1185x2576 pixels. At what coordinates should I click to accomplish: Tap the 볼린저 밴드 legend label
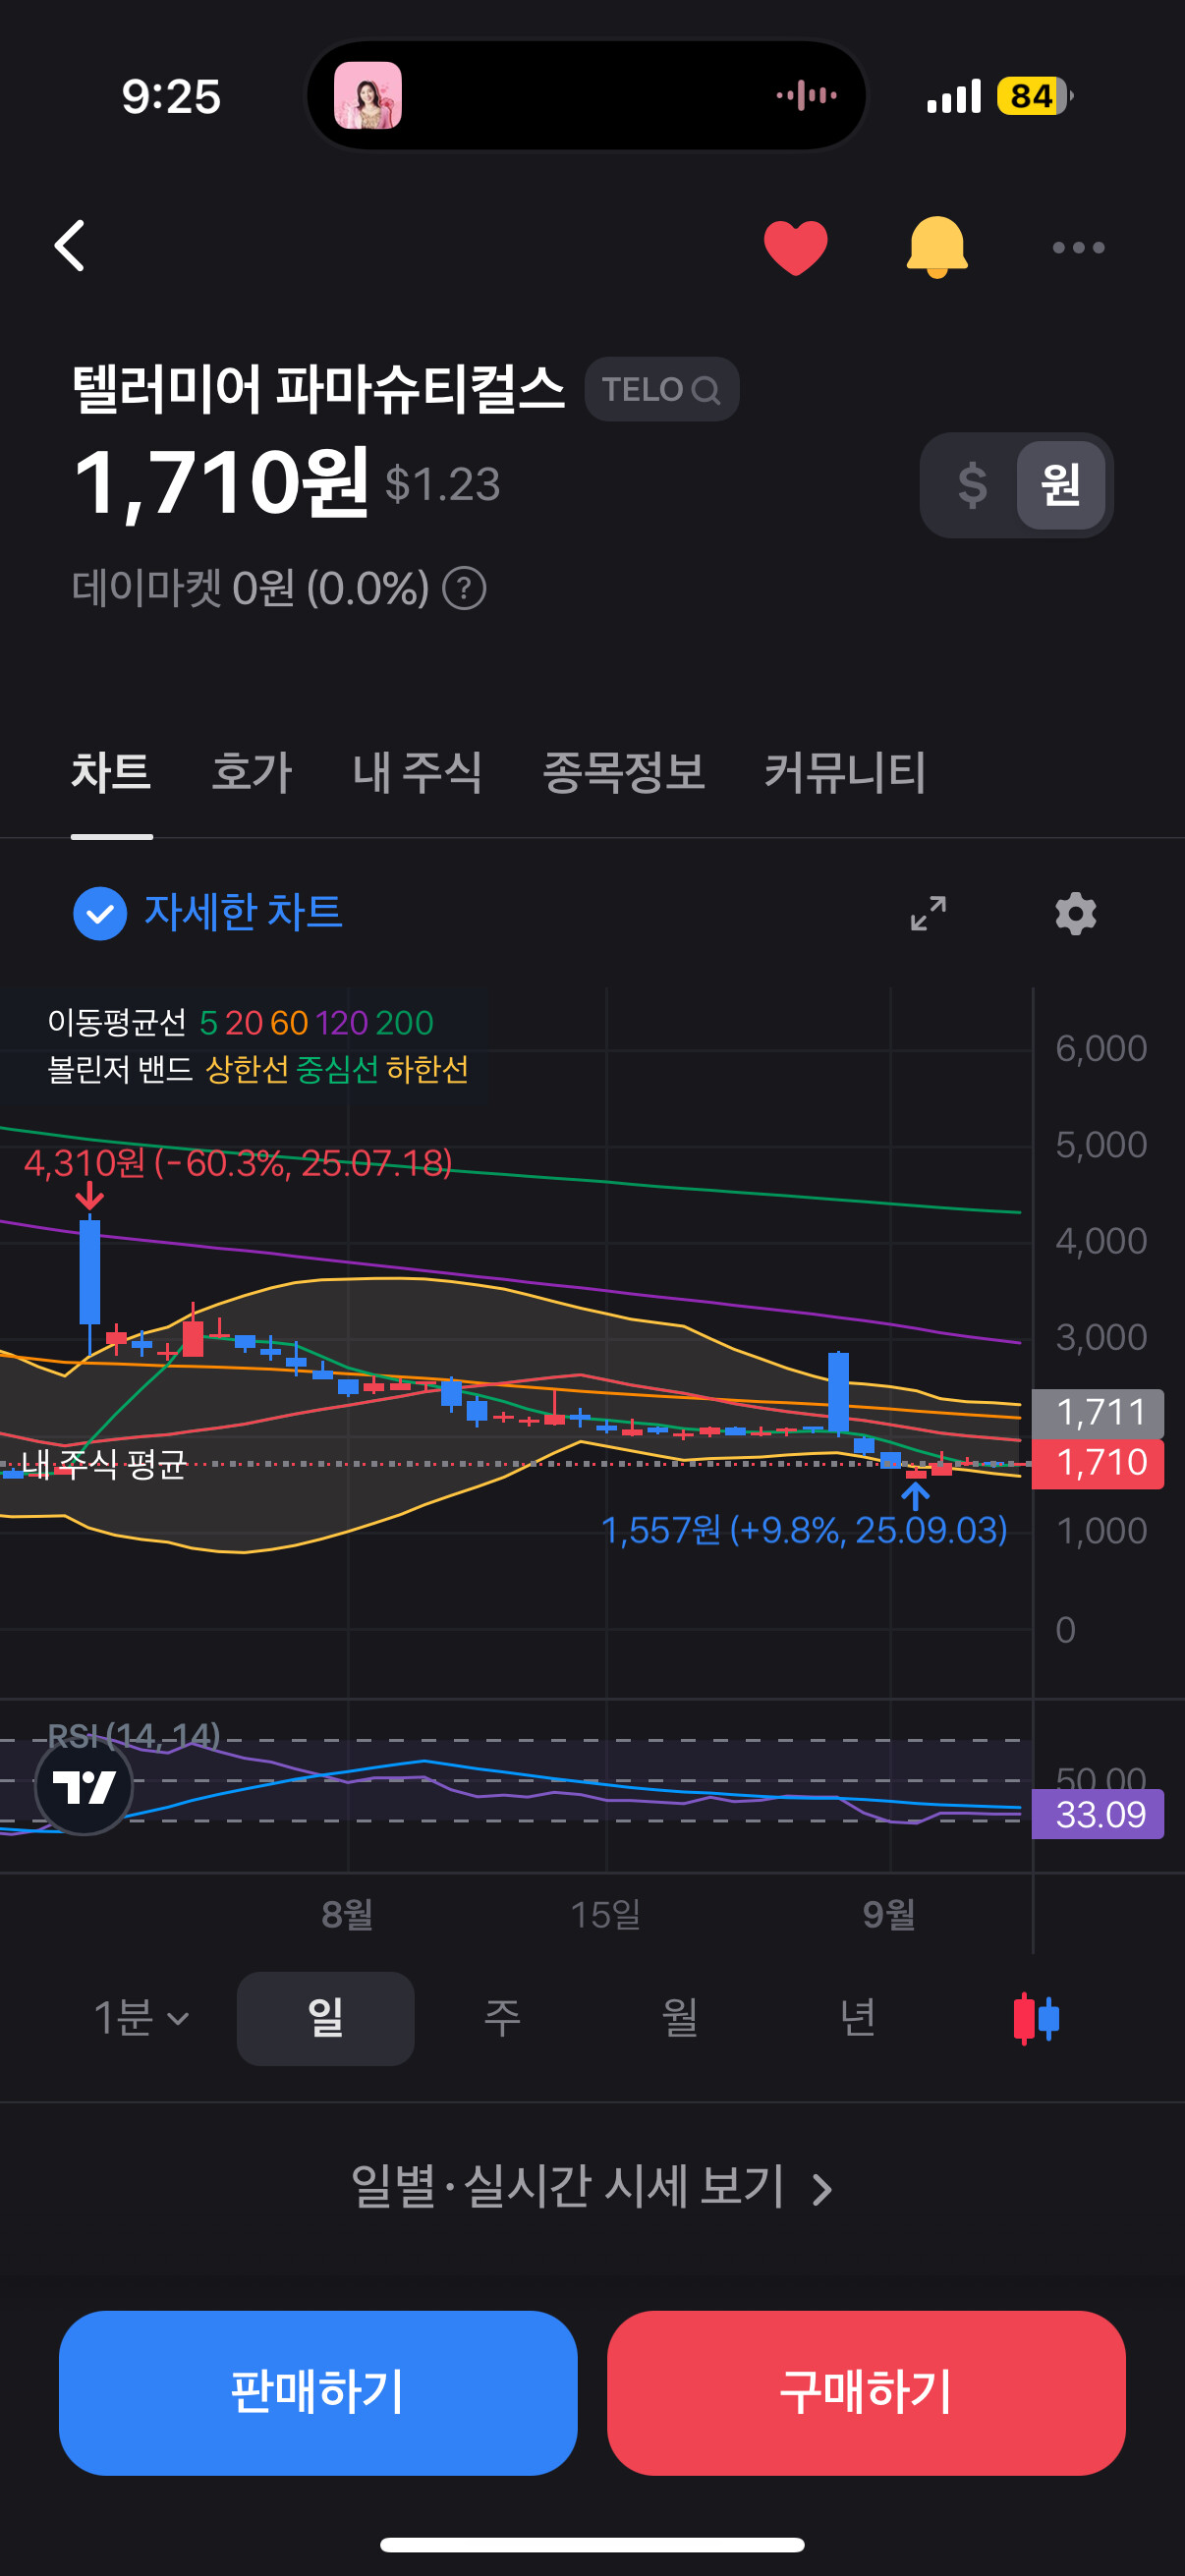click(120, 1069)
